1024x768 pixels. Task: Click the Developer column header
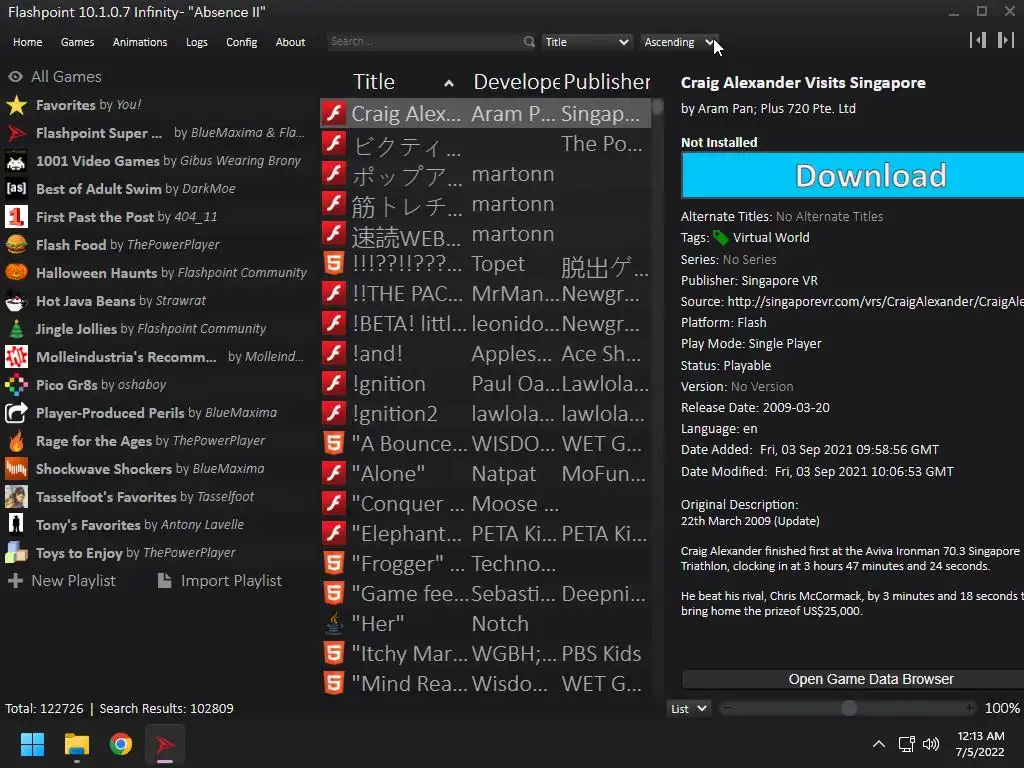[516, 82]
